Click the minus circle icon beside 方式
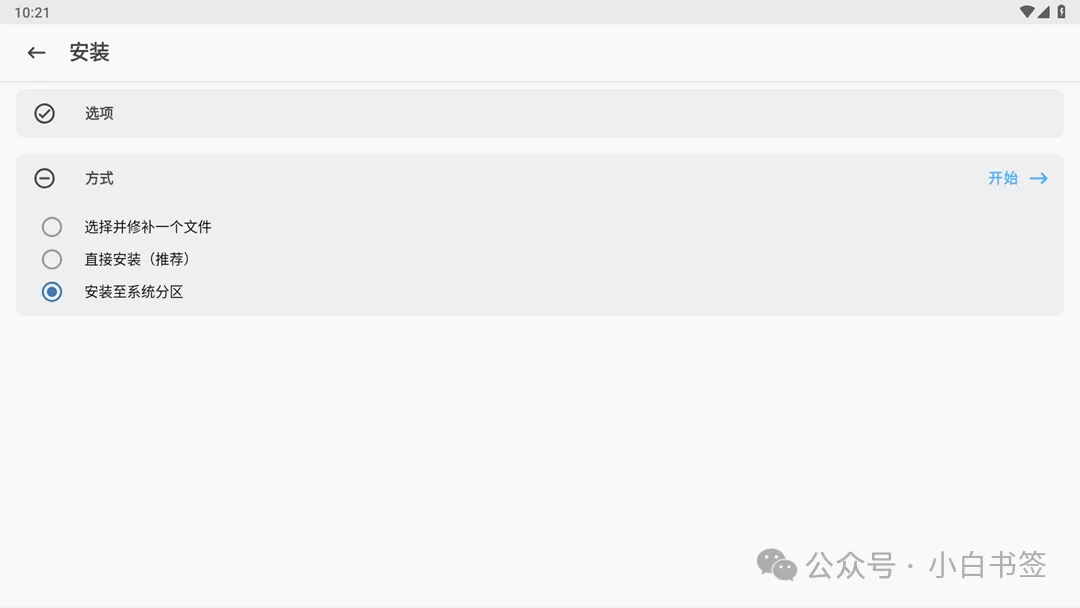 click(44, 178)
